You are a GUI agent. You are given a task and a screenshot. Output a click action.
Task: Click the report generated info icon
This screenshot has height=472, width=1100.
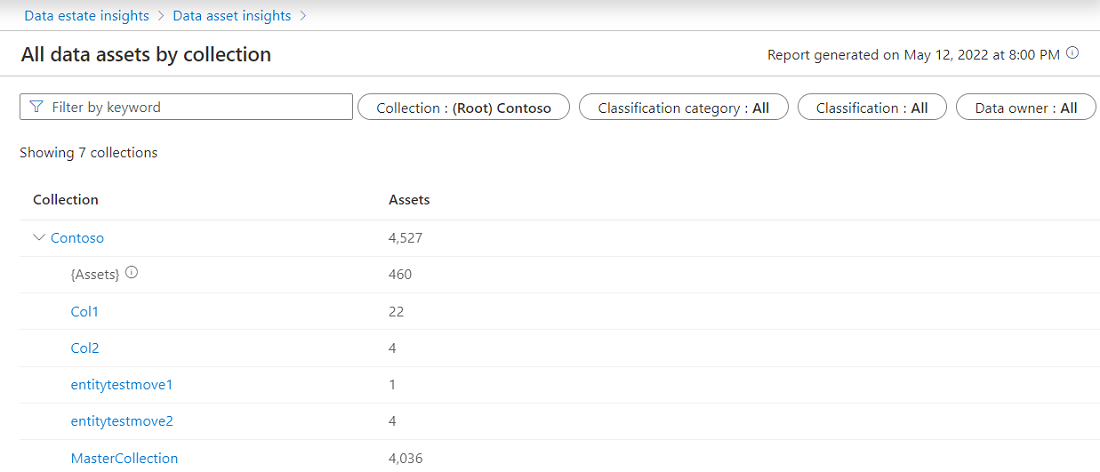[x=1073, y=54]
